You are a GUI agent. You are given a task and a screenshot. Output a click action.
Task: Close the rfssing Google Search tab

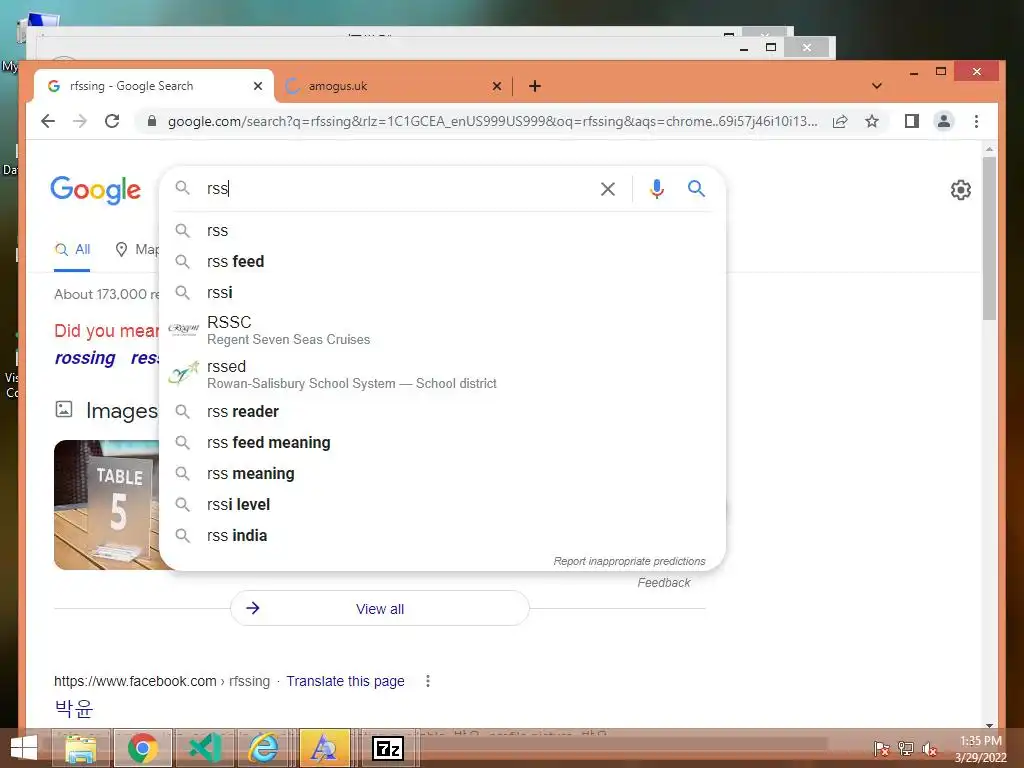click(x=258, y=86)
